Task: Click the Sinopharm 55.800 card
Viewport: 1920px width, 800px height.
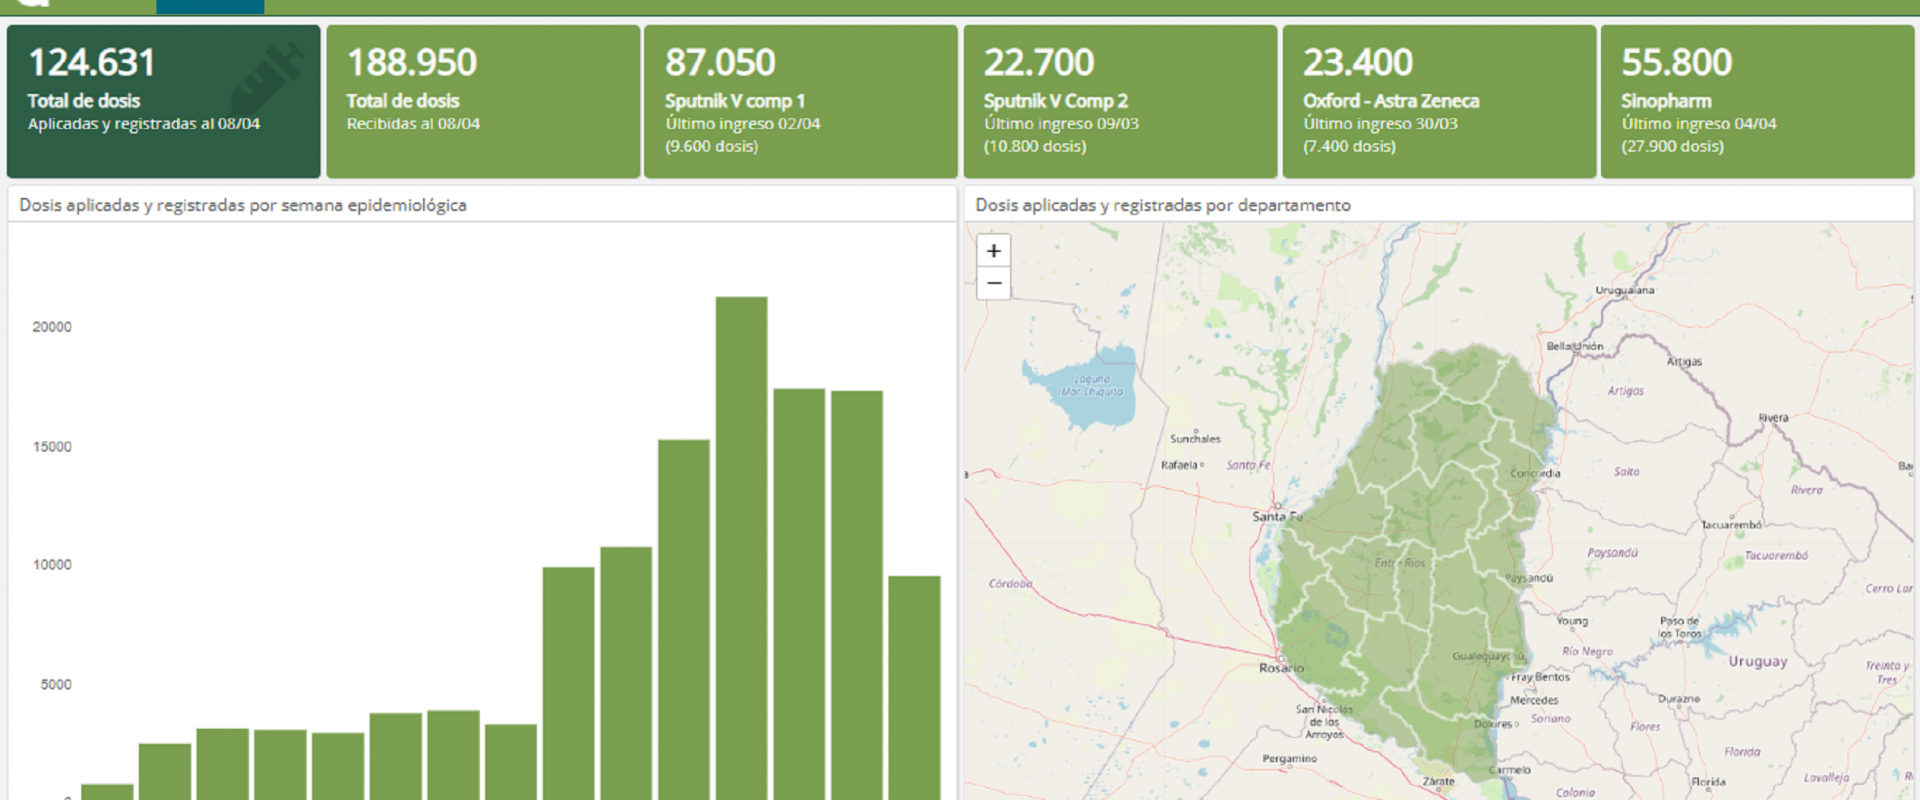Action: [1757, 101]
